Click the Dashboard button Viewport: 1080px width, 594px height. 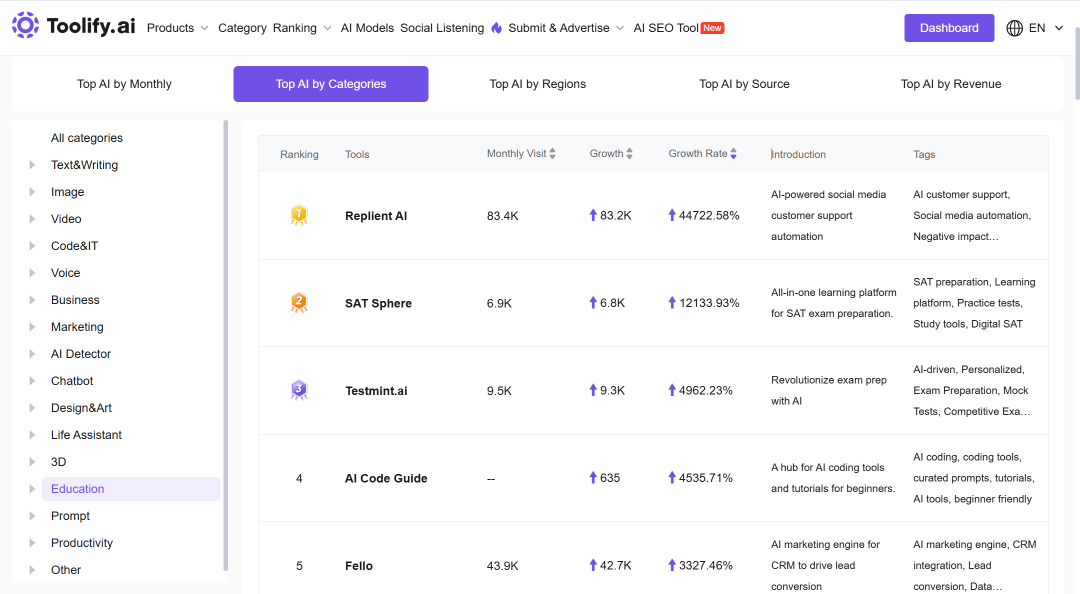(949, 28)
